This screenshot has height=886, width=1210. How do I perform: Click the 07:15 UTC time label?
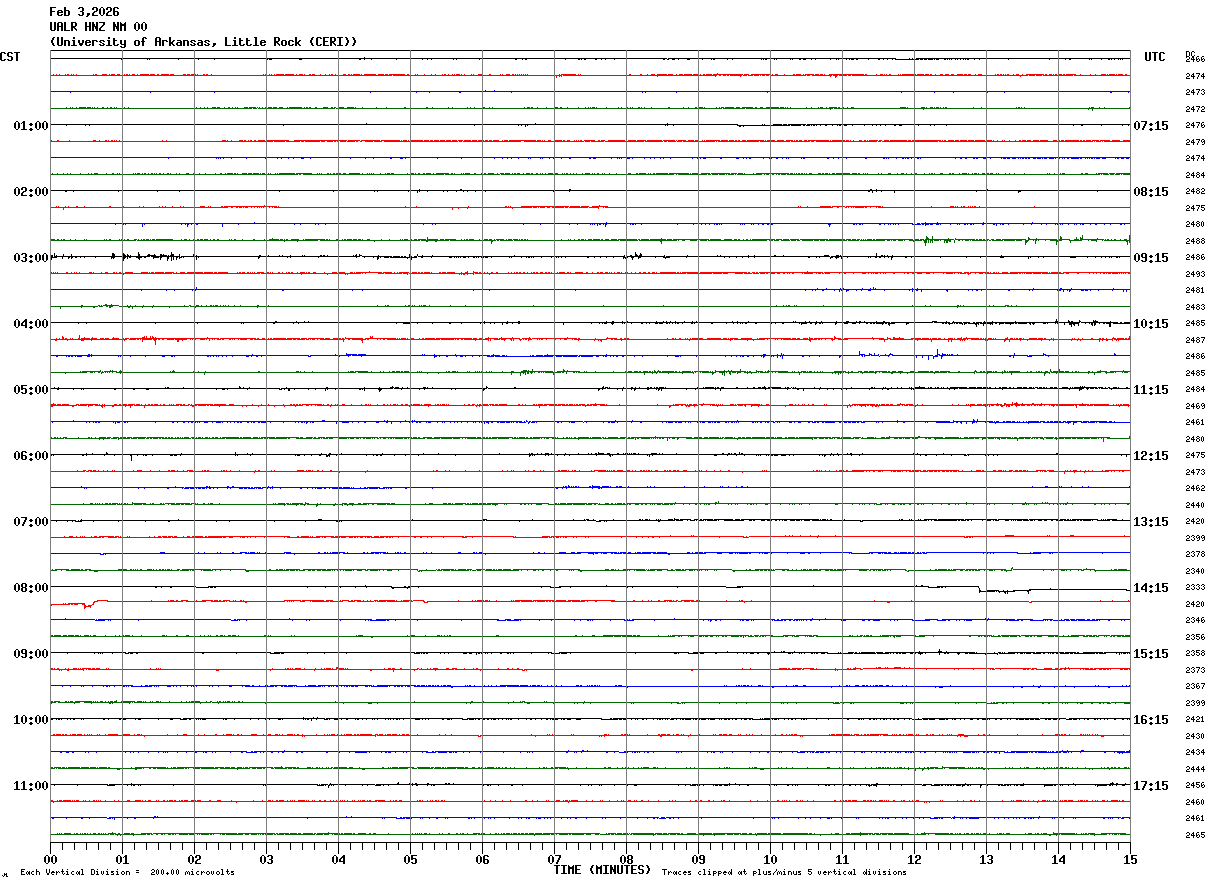(1151, 126)
